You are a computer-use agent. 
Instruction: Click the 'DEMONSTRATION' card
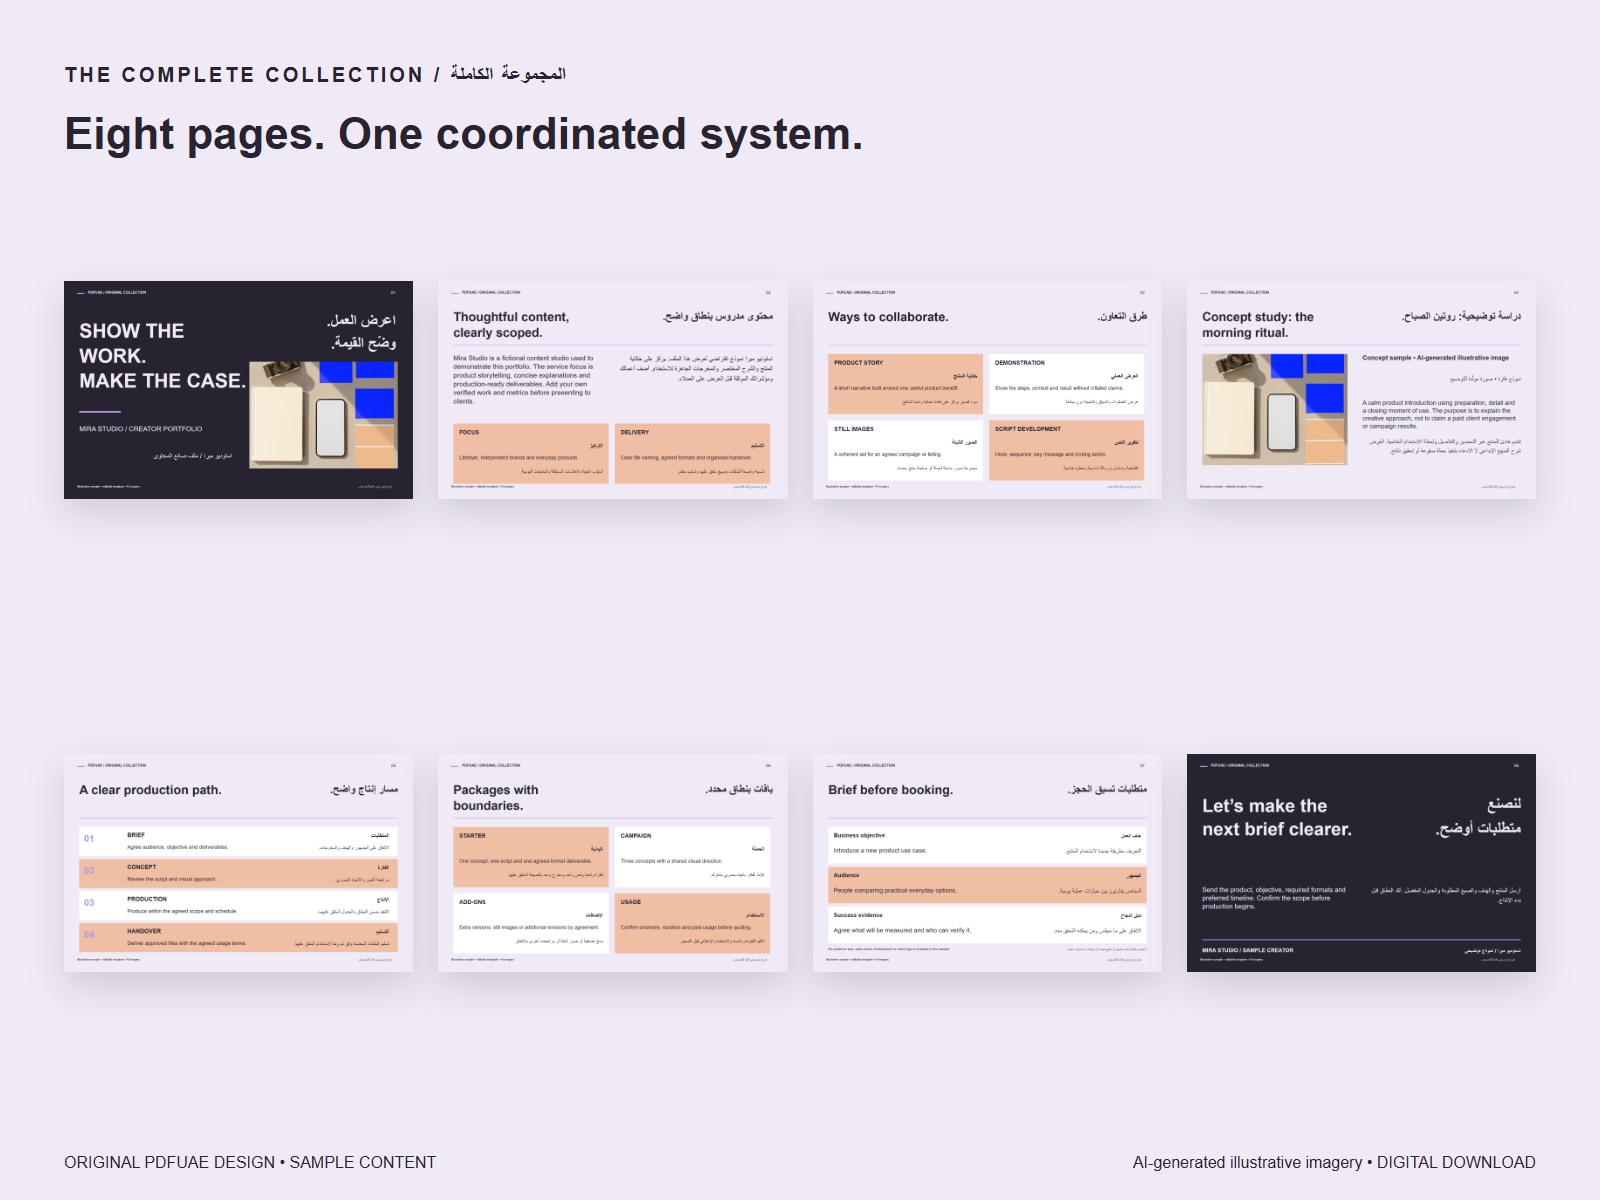1066,384
